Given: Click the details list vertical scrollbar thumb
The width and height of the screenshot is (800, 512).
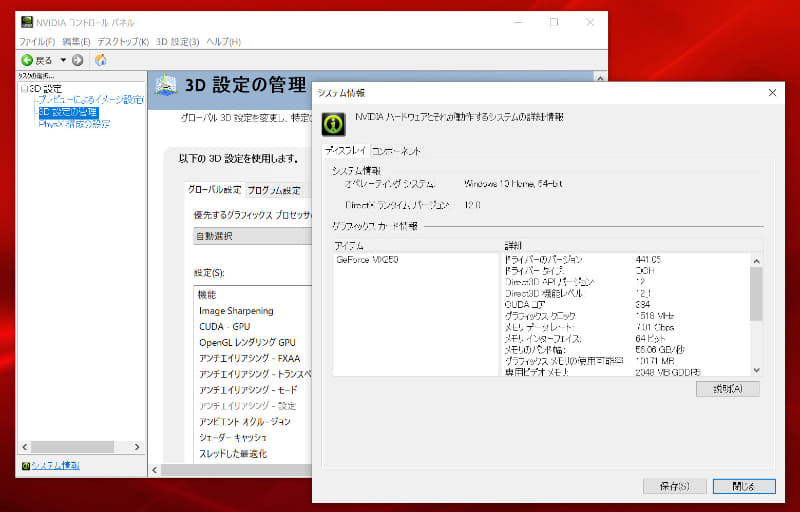Looking at the screenshot, I should (757, 294).
